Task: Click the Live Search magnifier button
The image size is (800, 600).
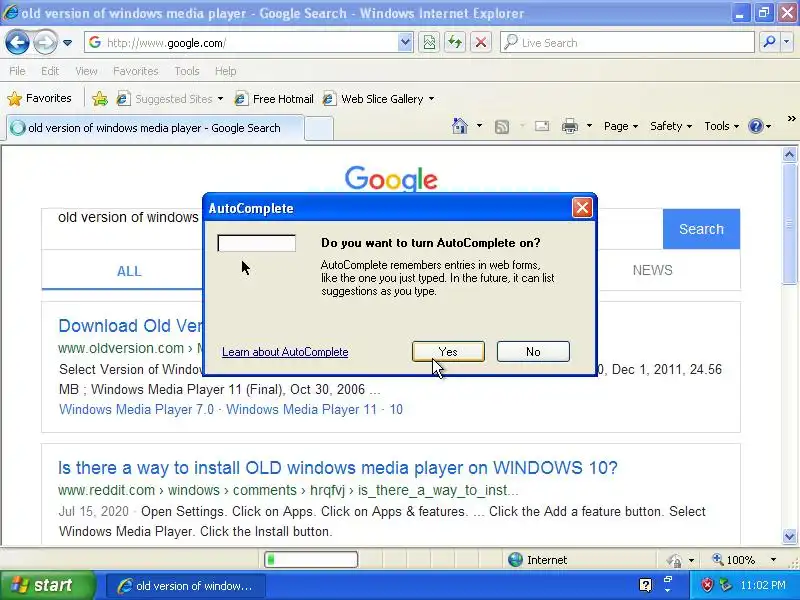Action: tap(769, 43)
